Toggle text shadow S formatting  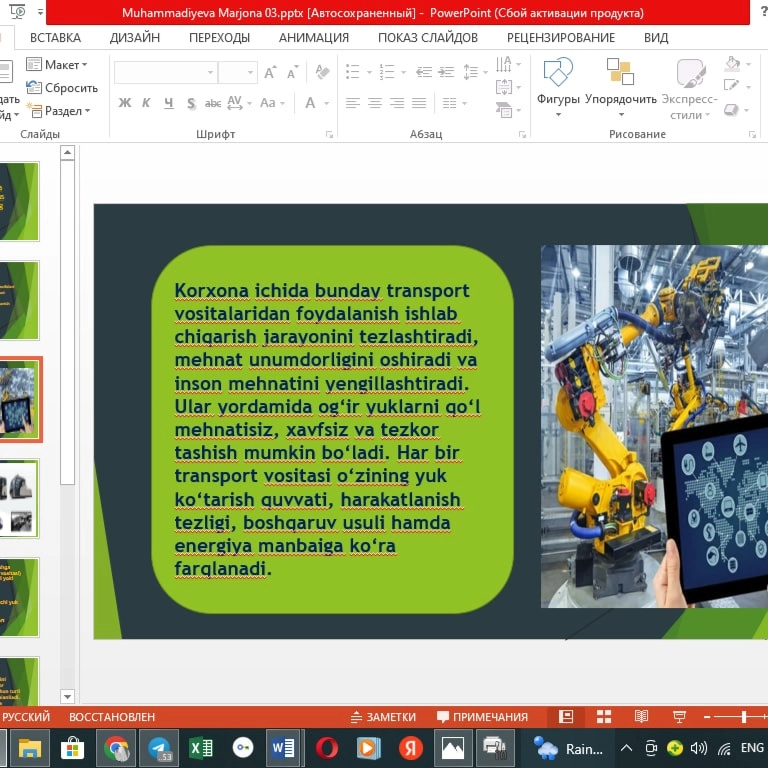(x=190, y=103)
